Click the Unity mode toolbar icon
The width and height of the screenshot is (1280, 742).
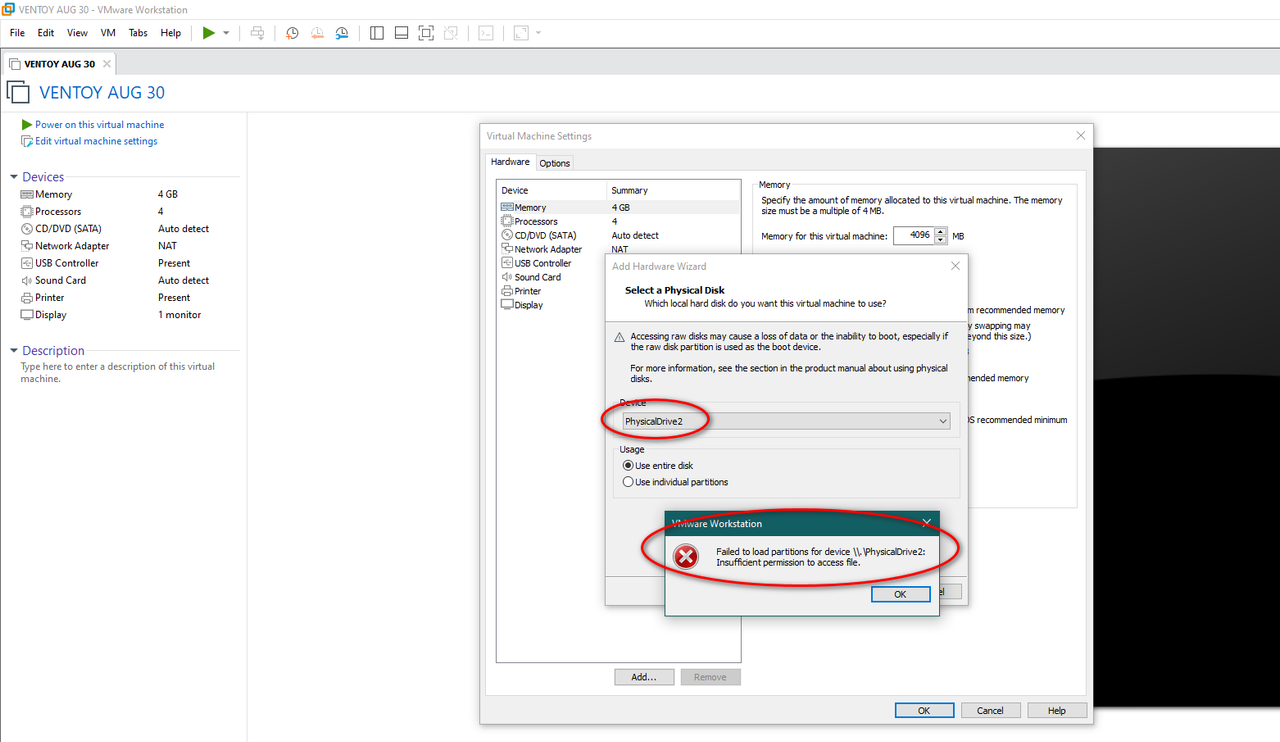(x=451, y=33)
